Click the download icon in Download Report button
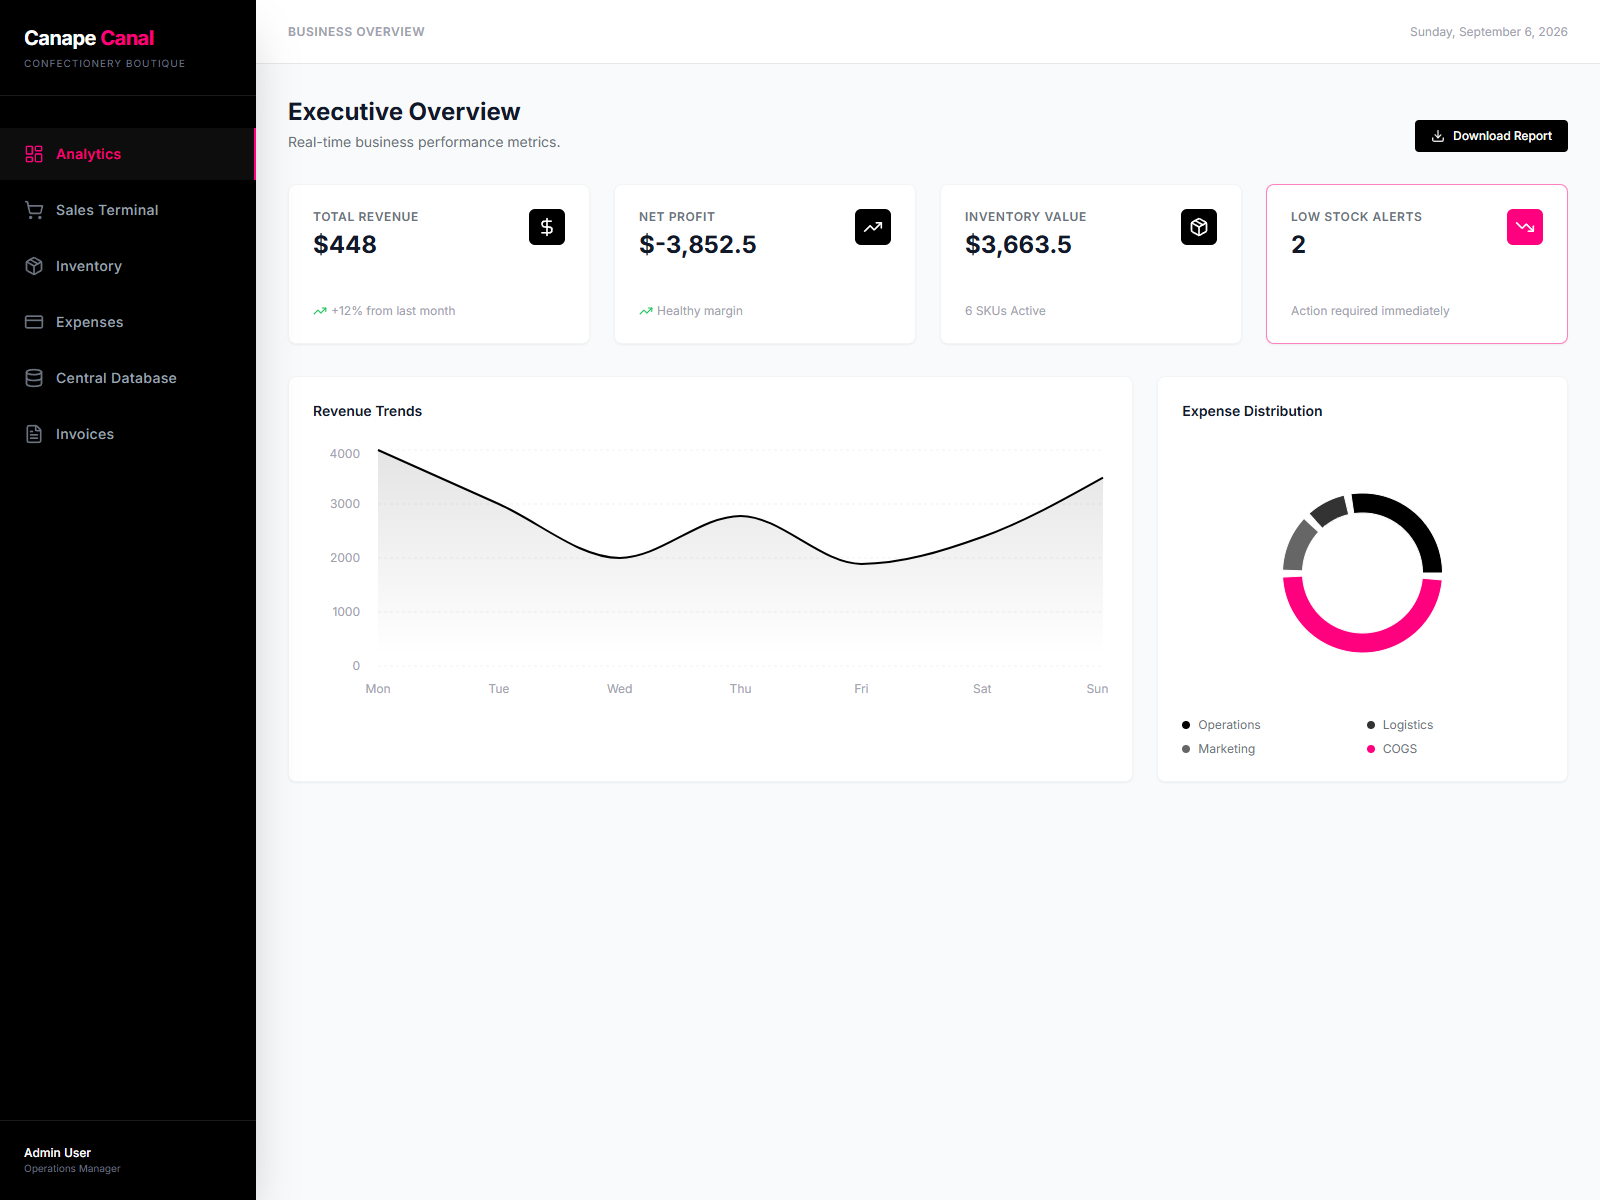This screenshot has height=1200, width=1600. coord(1438,136)
